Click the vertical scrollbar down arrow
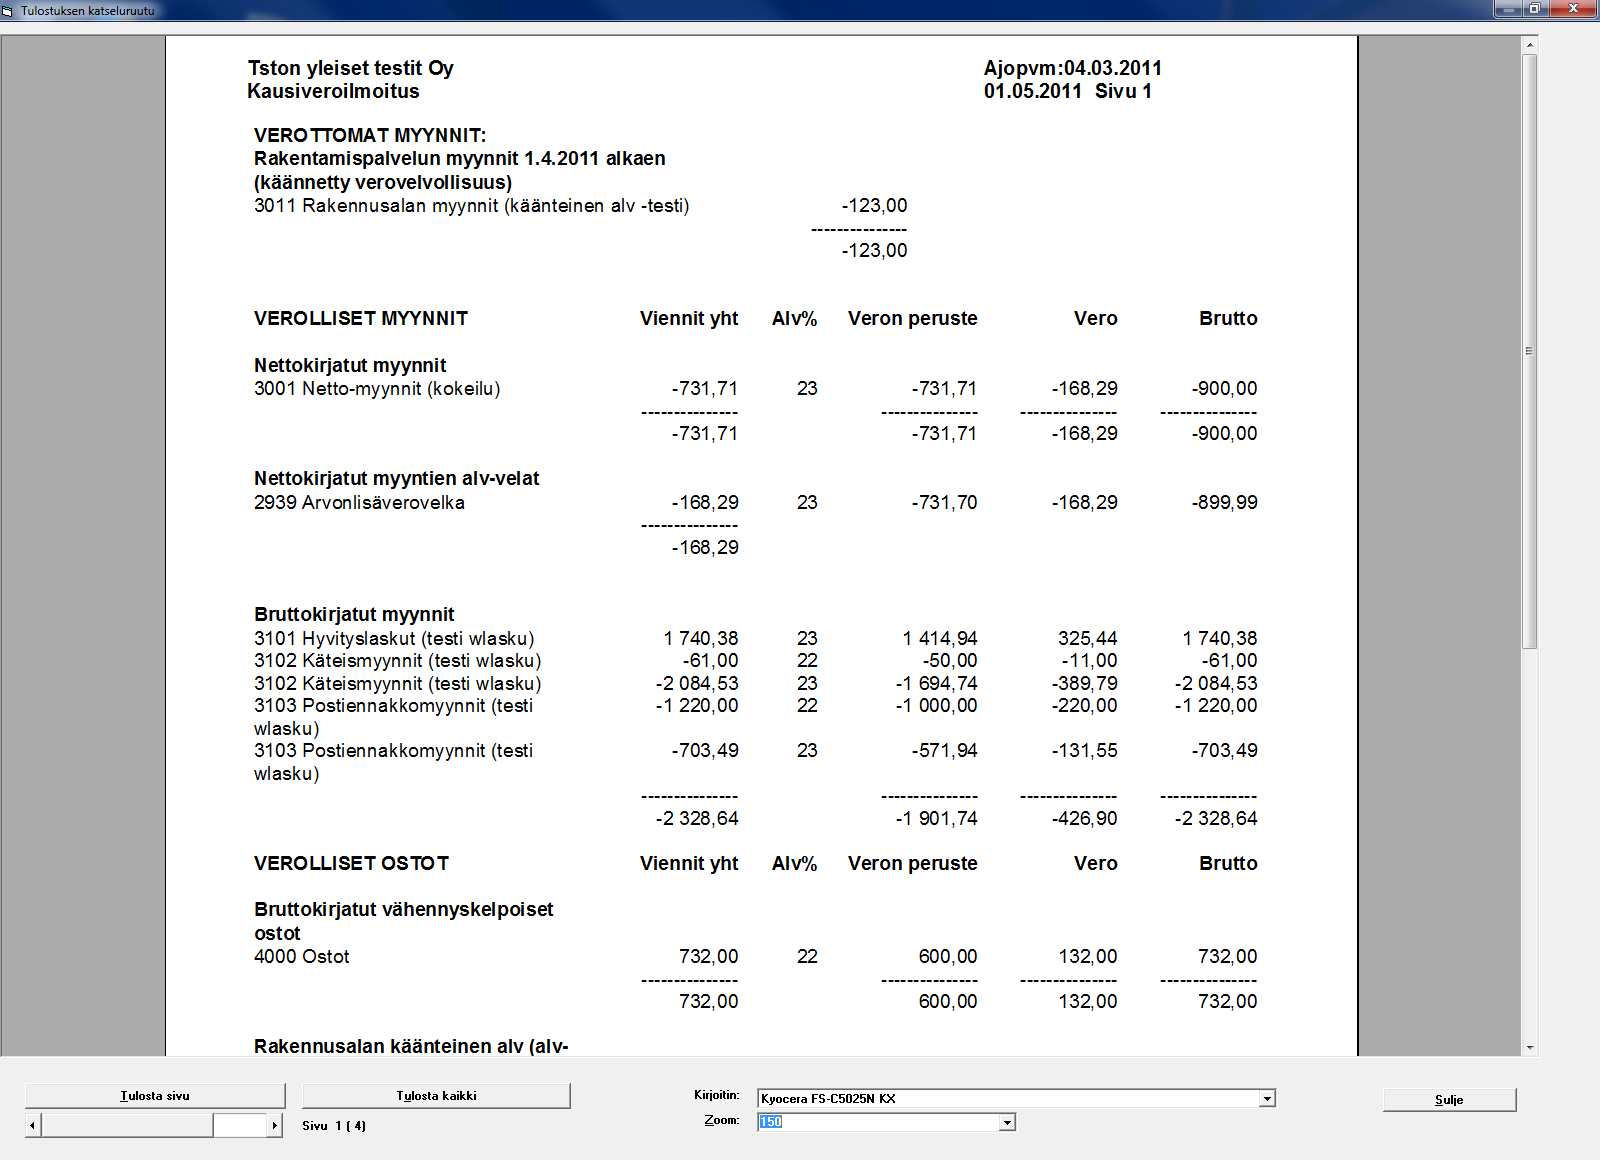The image size is (1600, 1160). pos(1529,1048)
